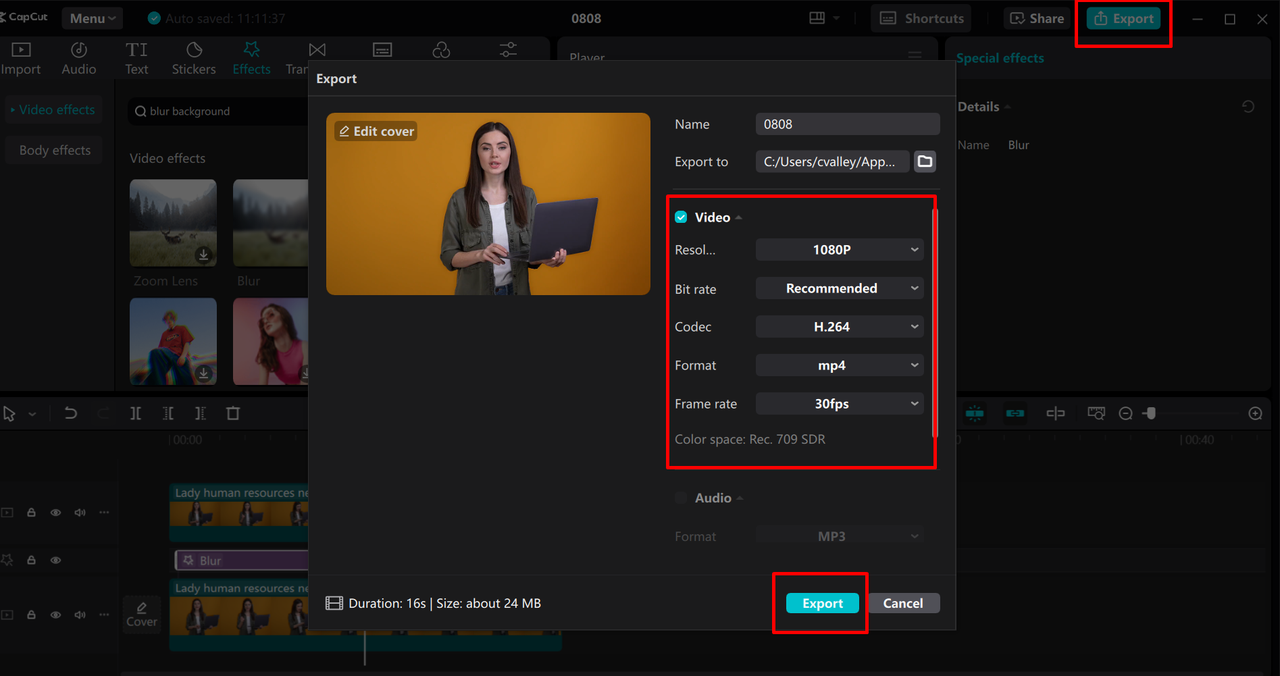This screenshot has height=676, width=1280.
Task: Download the Zoom Lens video effect
Action: tap(203, 255)
